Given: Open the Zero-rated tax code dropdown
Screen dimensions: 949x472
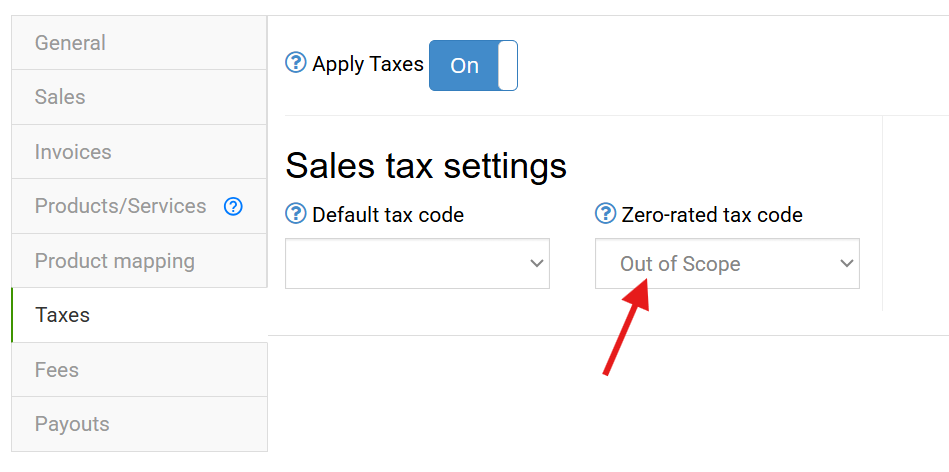Looking at the screenshot, I should pyautogui.click(x=727, y=264).
